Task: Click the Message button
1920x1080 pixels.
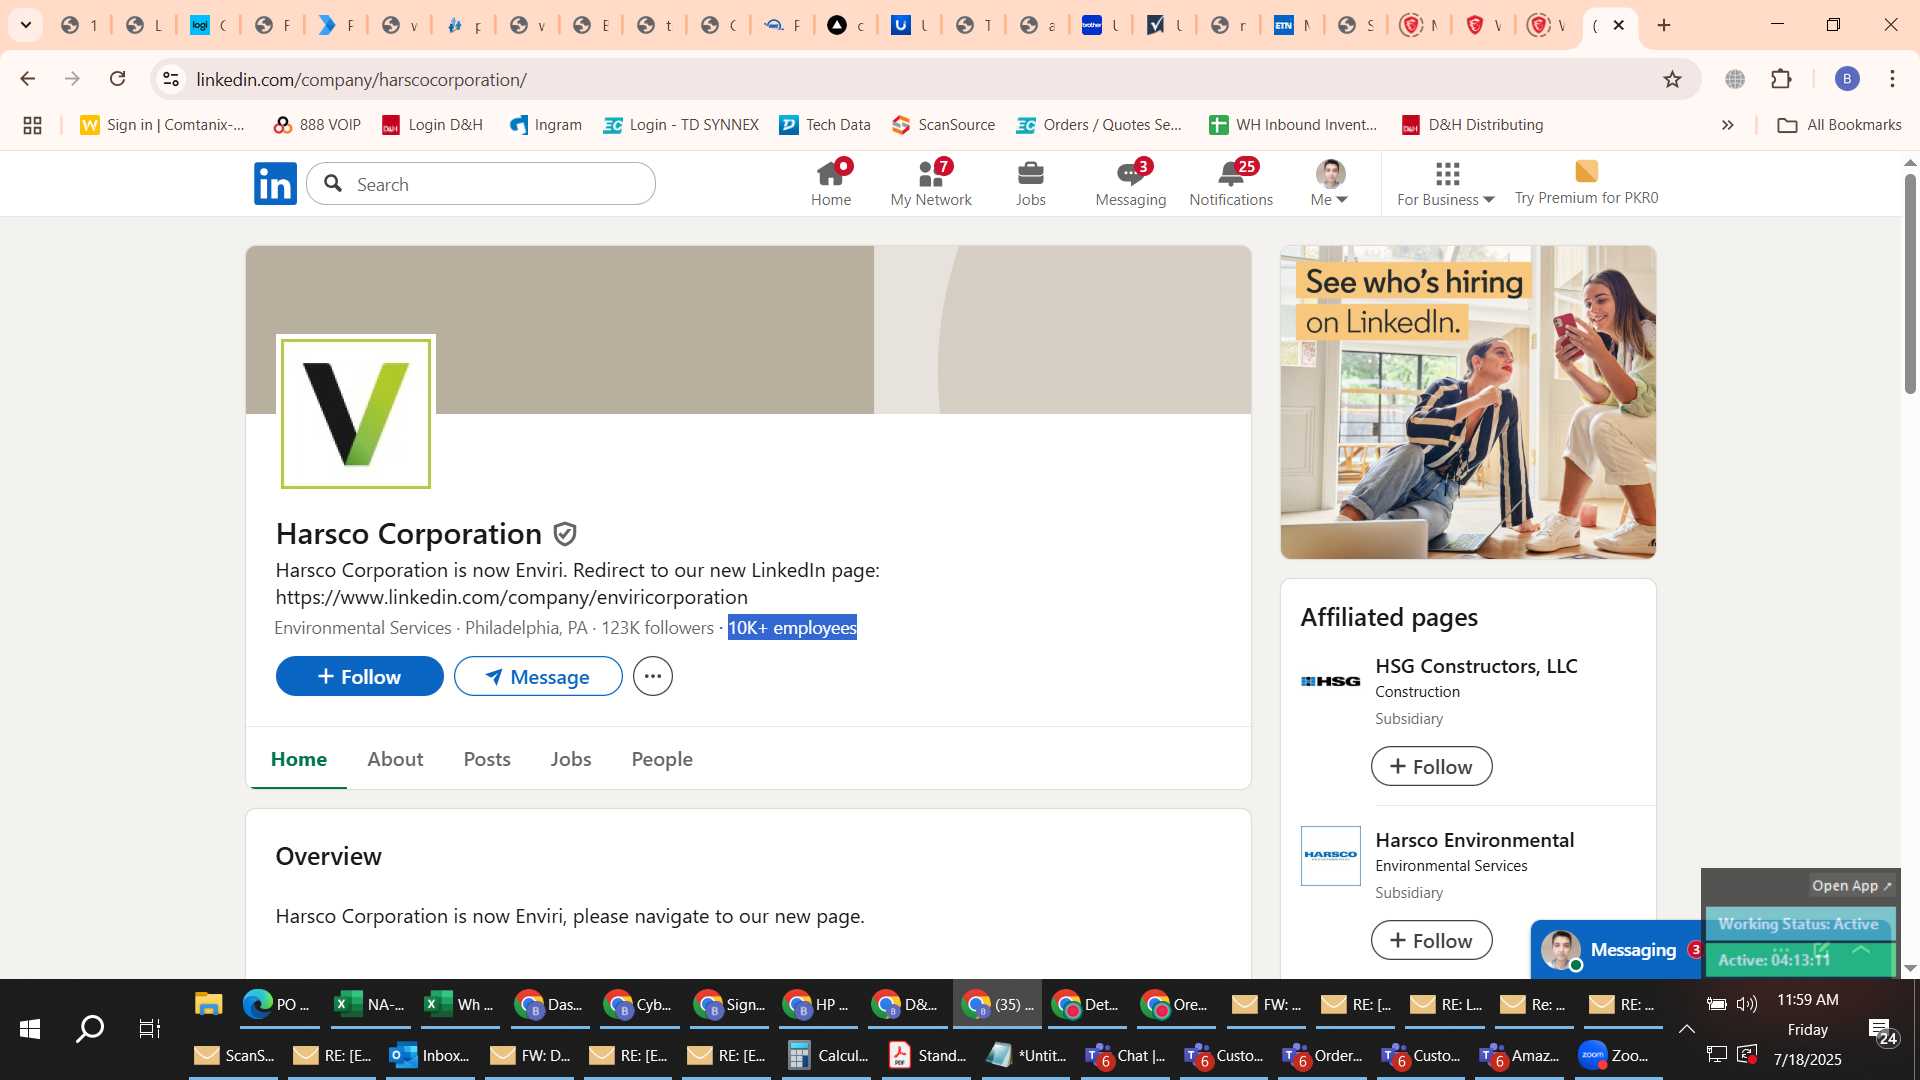Action: tap(538, 676)
